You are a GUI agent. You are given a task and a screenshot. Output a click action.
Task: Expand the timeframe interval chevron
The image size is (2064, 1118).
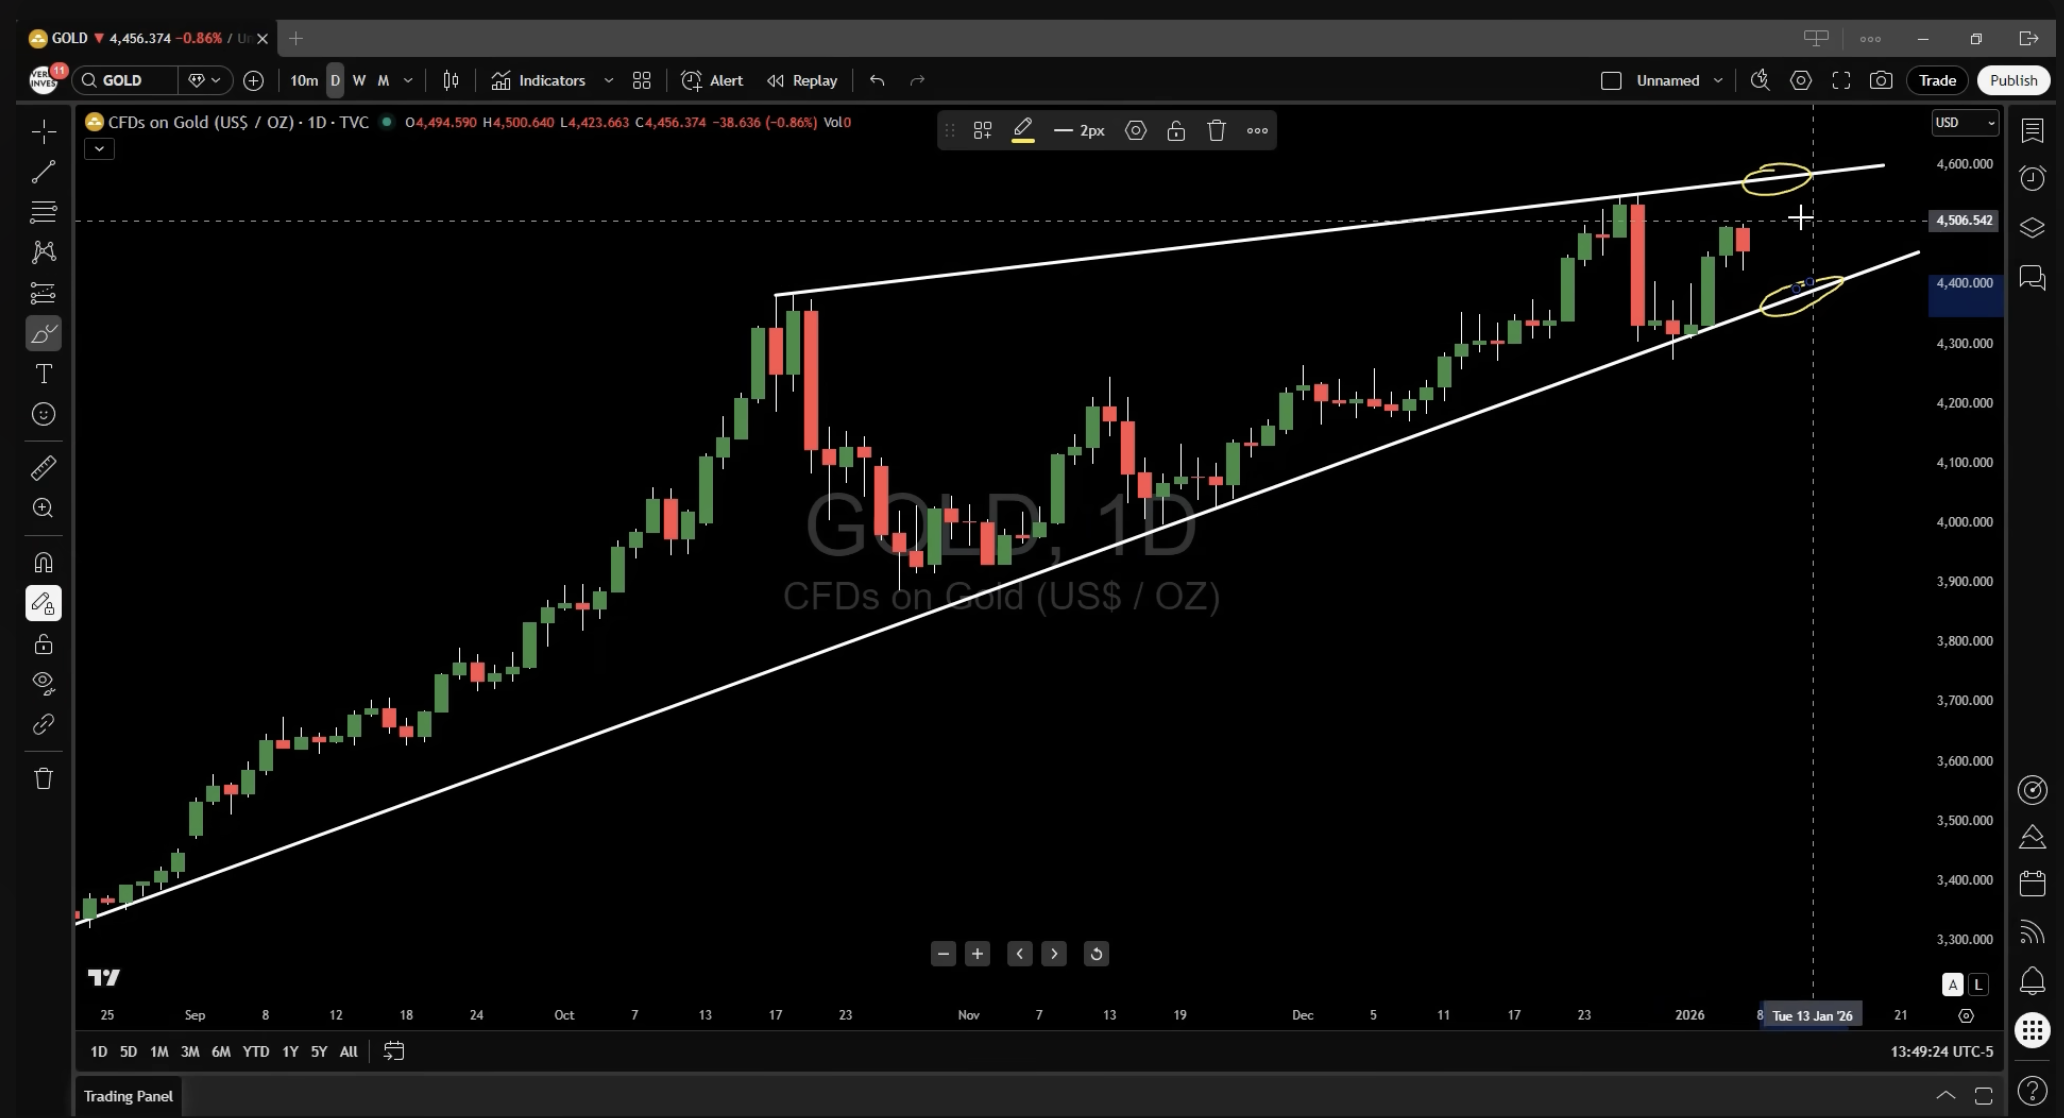[x=408, y=80]
